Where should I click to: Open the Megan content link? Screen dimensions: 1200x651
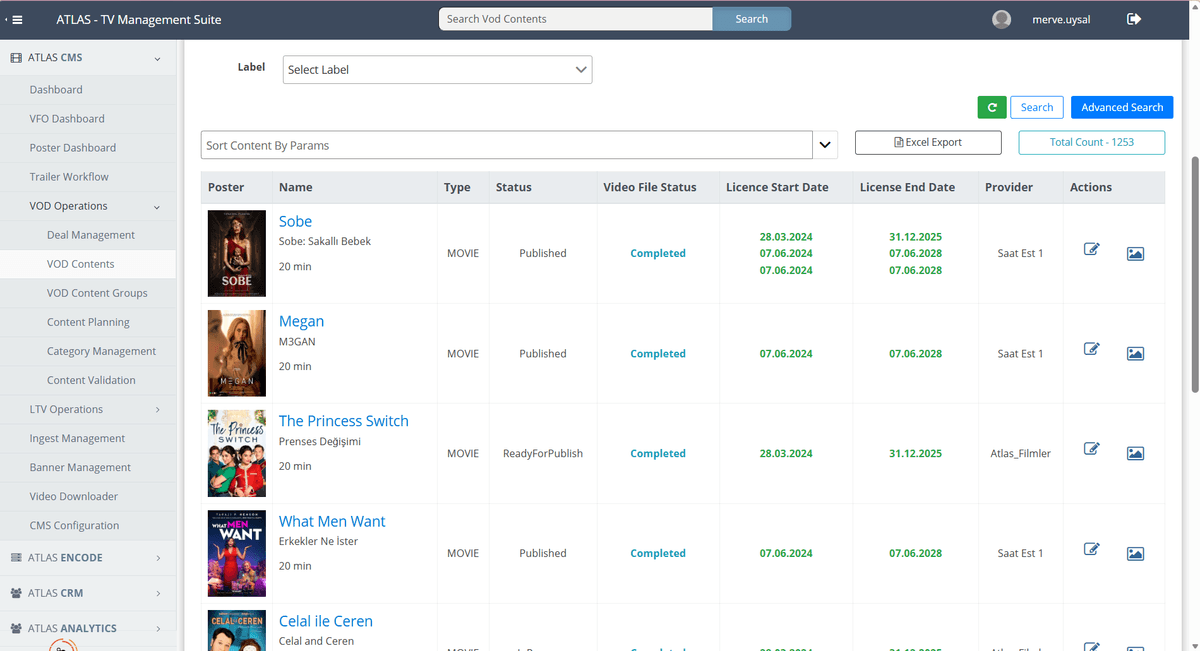pyautogui.click(x=301, y=321)
